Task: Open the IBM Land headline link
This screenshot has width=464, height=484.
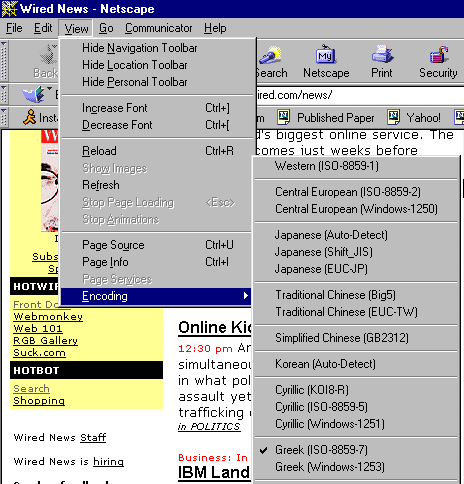Action: click(x=214, y=473)
